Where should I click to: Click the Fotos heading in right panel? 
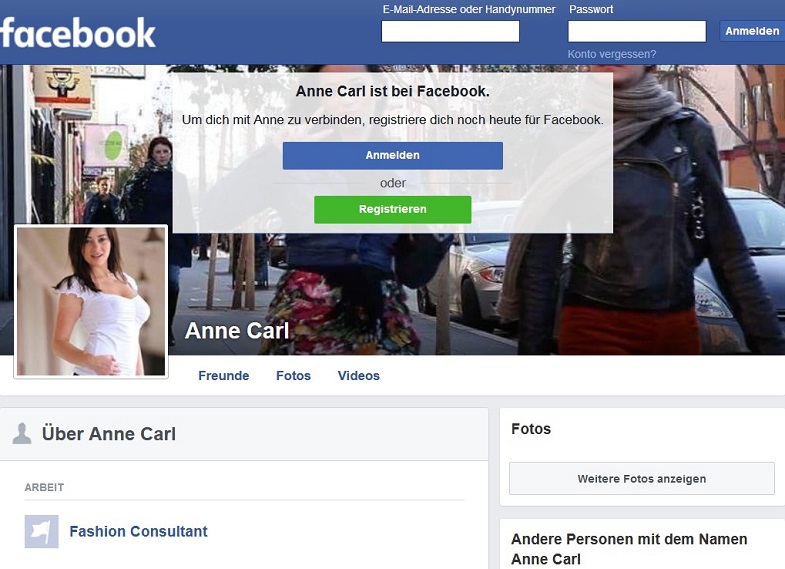(x=531, y=429)
